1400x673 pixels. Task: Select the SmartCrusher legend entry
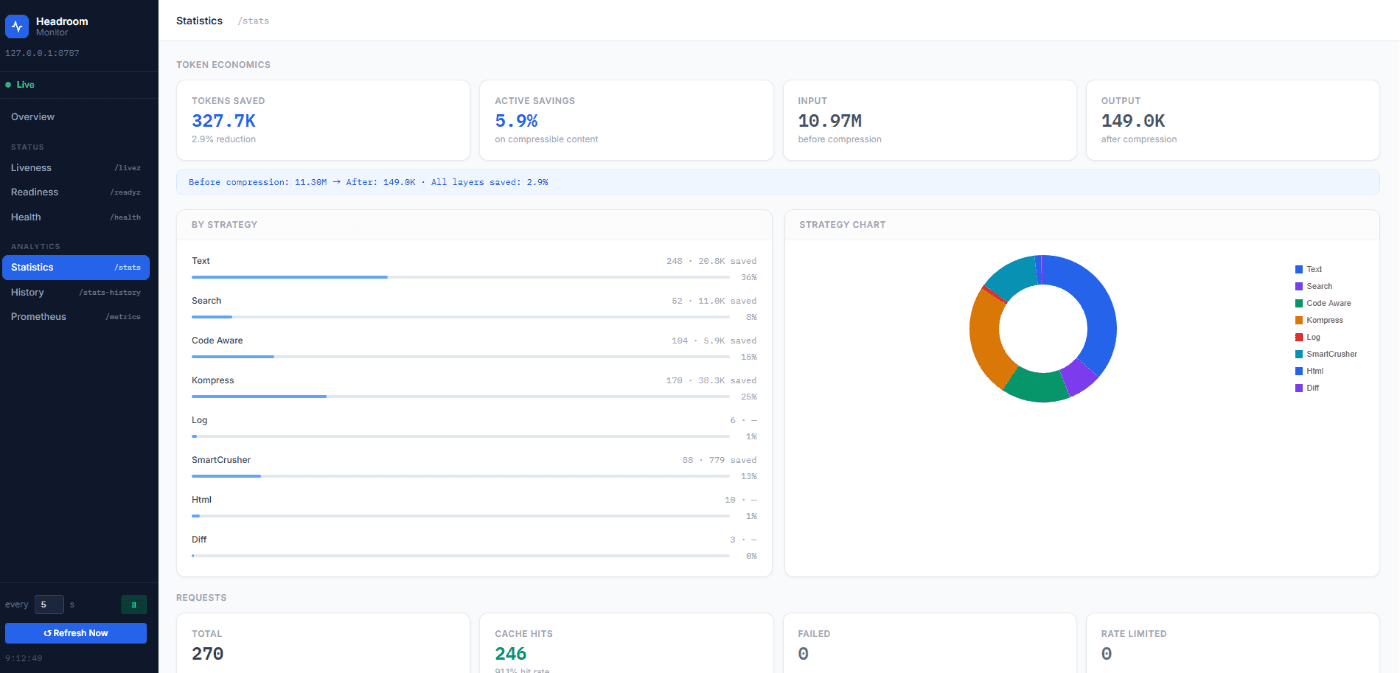click(1326, 354)
